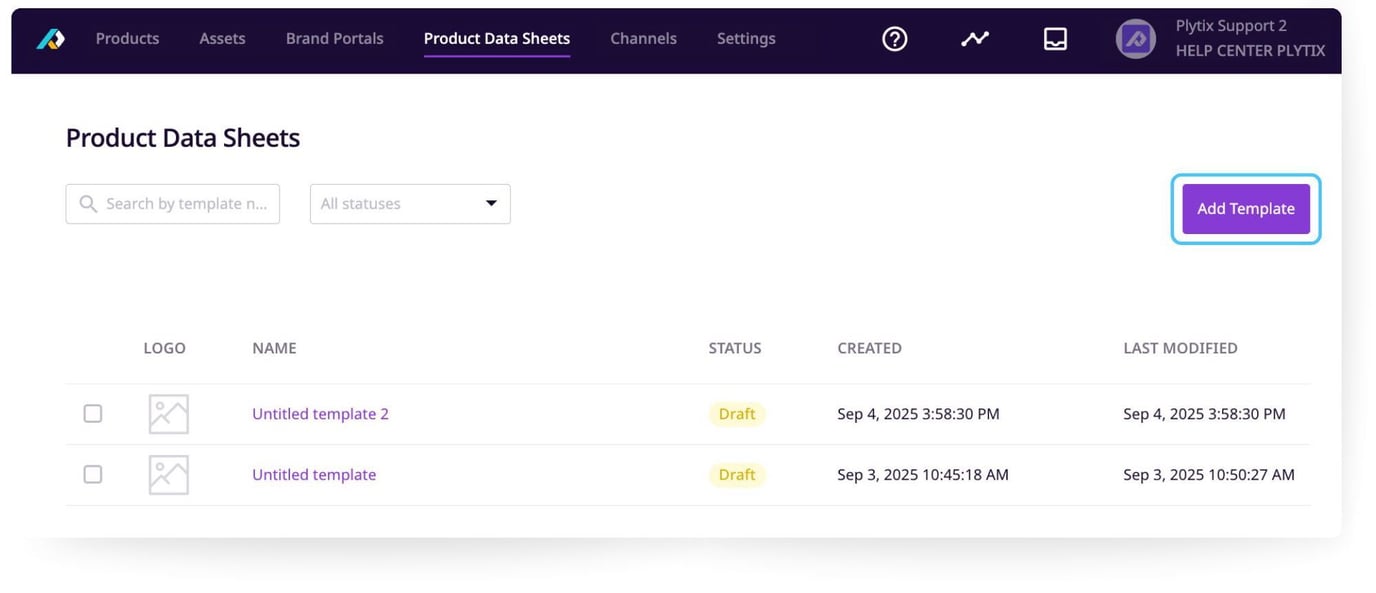Image resolution: width=1376 pixels, height=593 pixels.
Task: Open Untitled template 2 via its link
Action: 320,413
